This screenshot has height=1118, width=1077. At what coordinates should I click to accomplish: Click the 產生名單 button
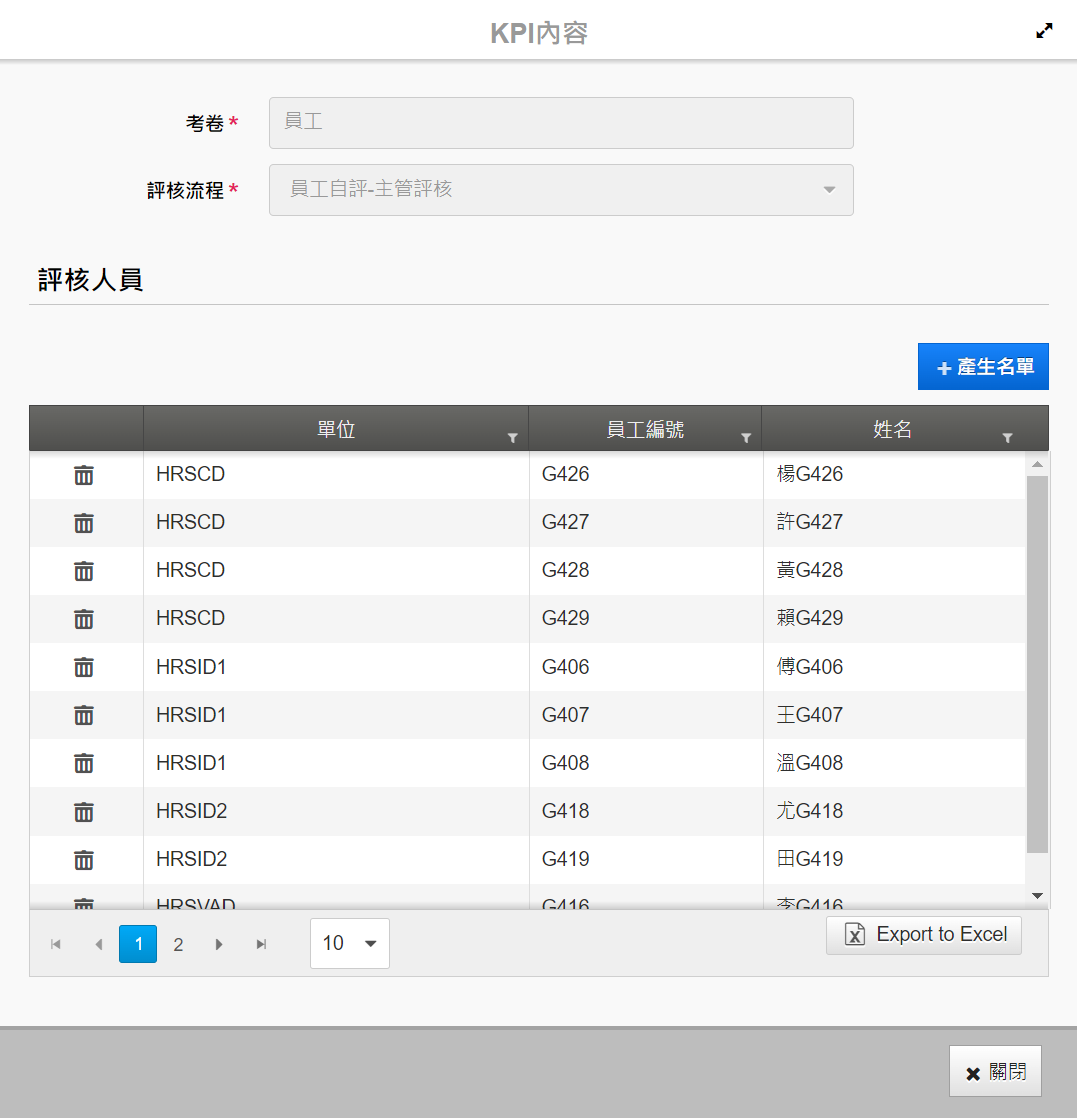pyautogui.click(x=983, y=367)
